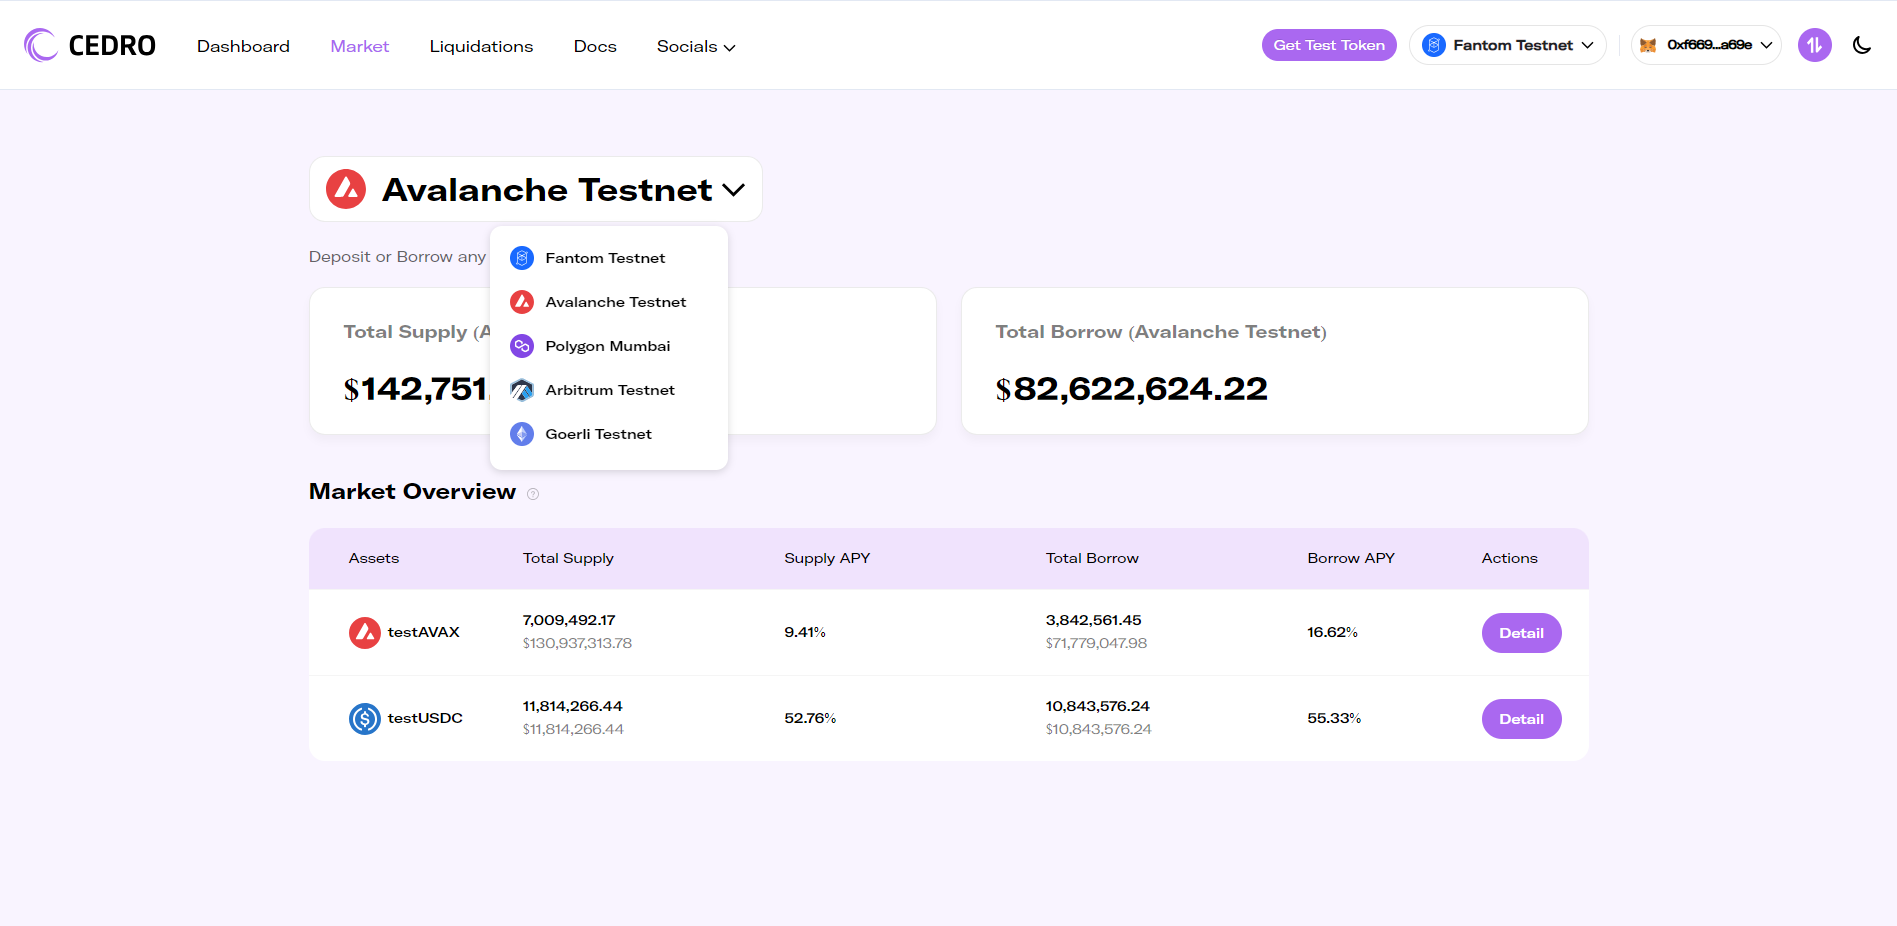
Task: Click the Fantom icon in the header network button
Action: coord(1434,45)
